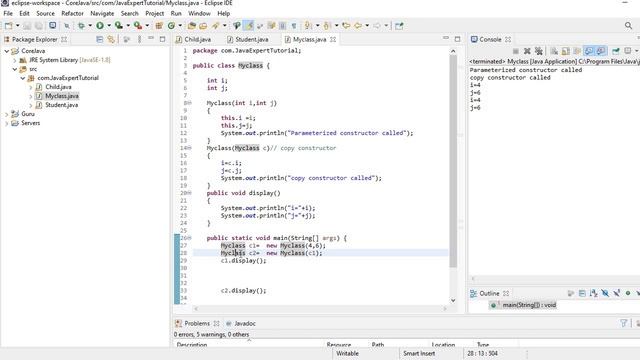The width and height of the screenshot is (640, 360).
Task: Click the Writable status bar entry
Action: coord(347,353)
